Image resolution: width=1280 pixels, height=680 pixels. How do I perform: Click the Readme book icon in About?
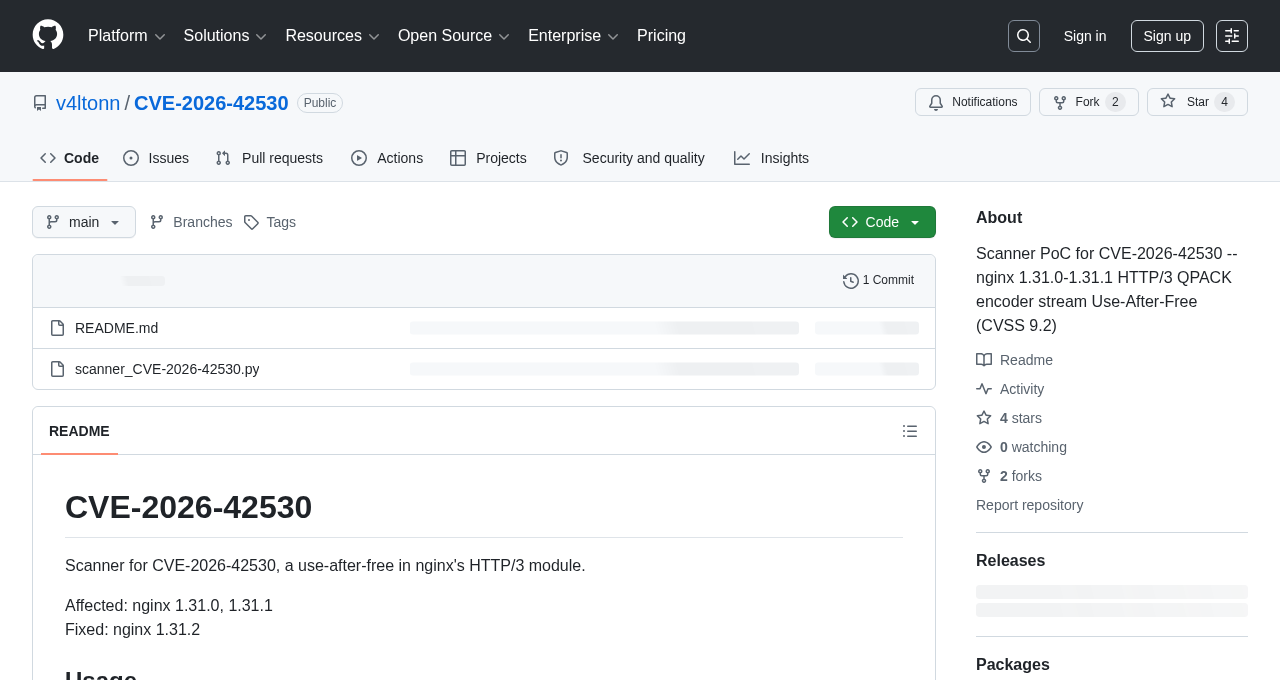coord(984,360)
